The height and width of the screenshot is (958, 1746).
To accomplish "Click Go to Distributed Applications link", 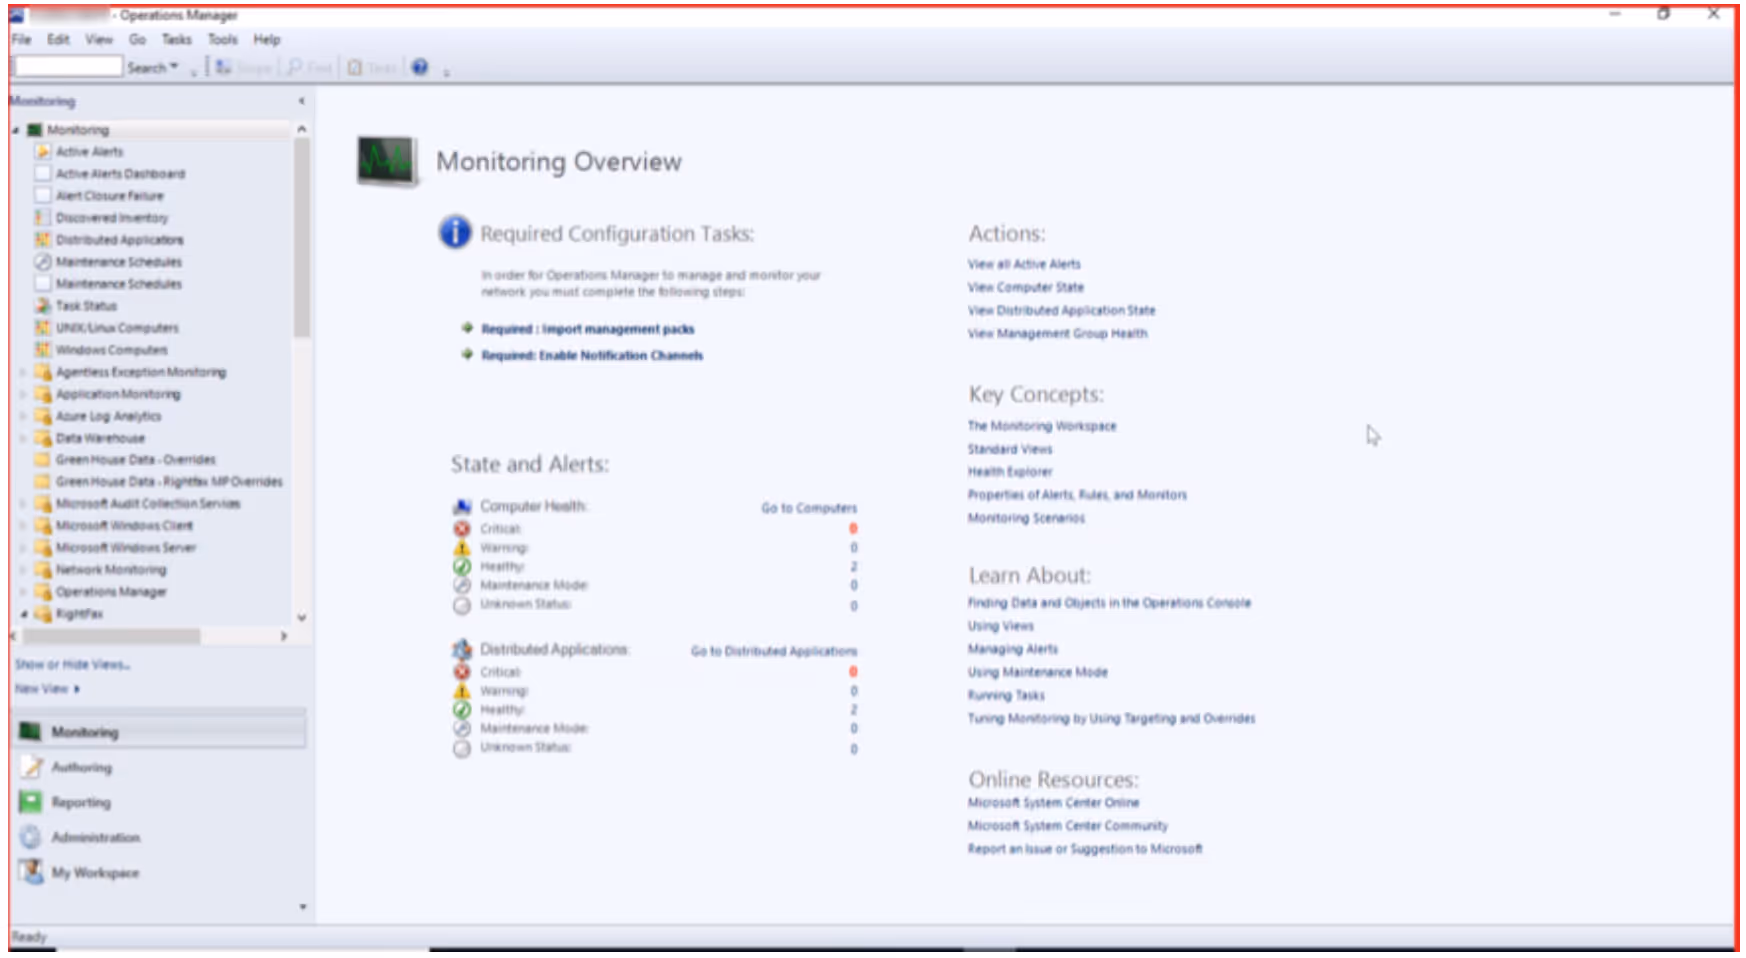I will tap(774, 651).
